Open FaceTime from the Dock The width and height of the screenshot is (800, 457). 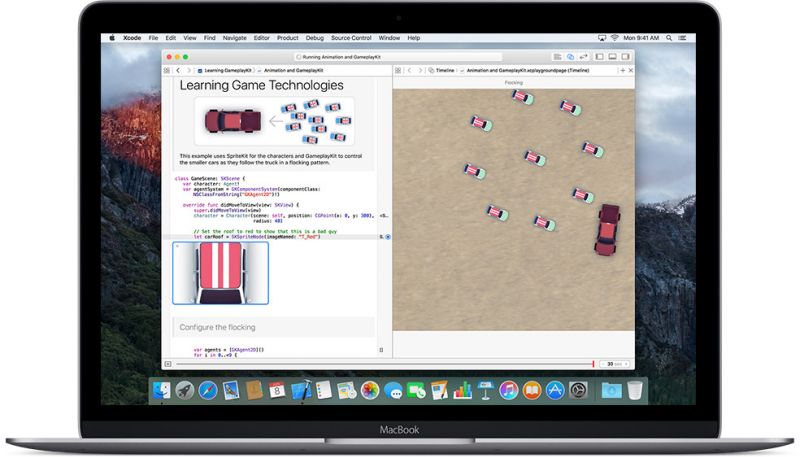(416, 391)
